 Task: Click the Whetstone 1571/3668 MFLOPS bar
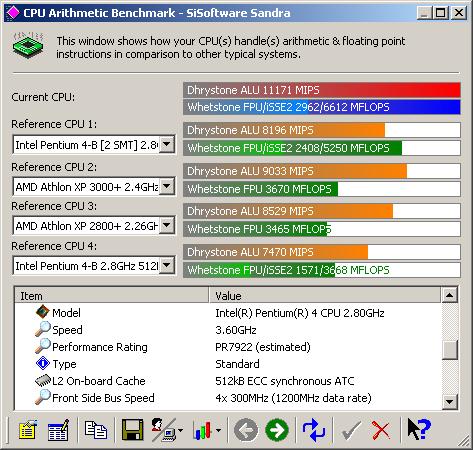[x=322, y=270]
